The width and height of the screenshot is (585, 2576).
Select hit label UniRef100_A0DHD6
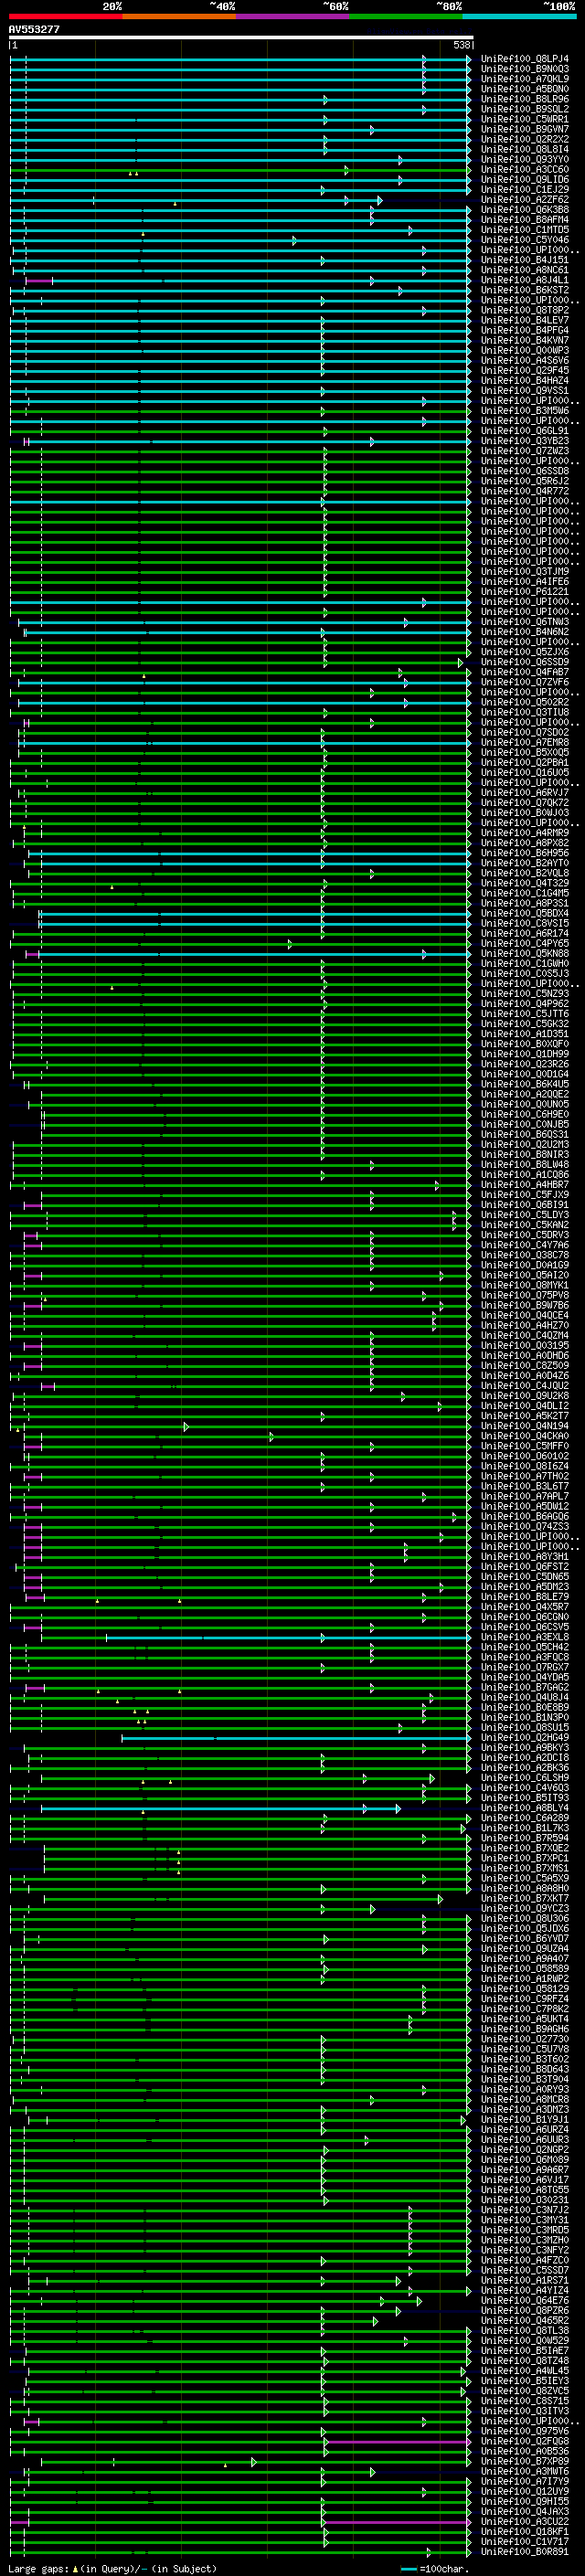(x=525, y=1355)
